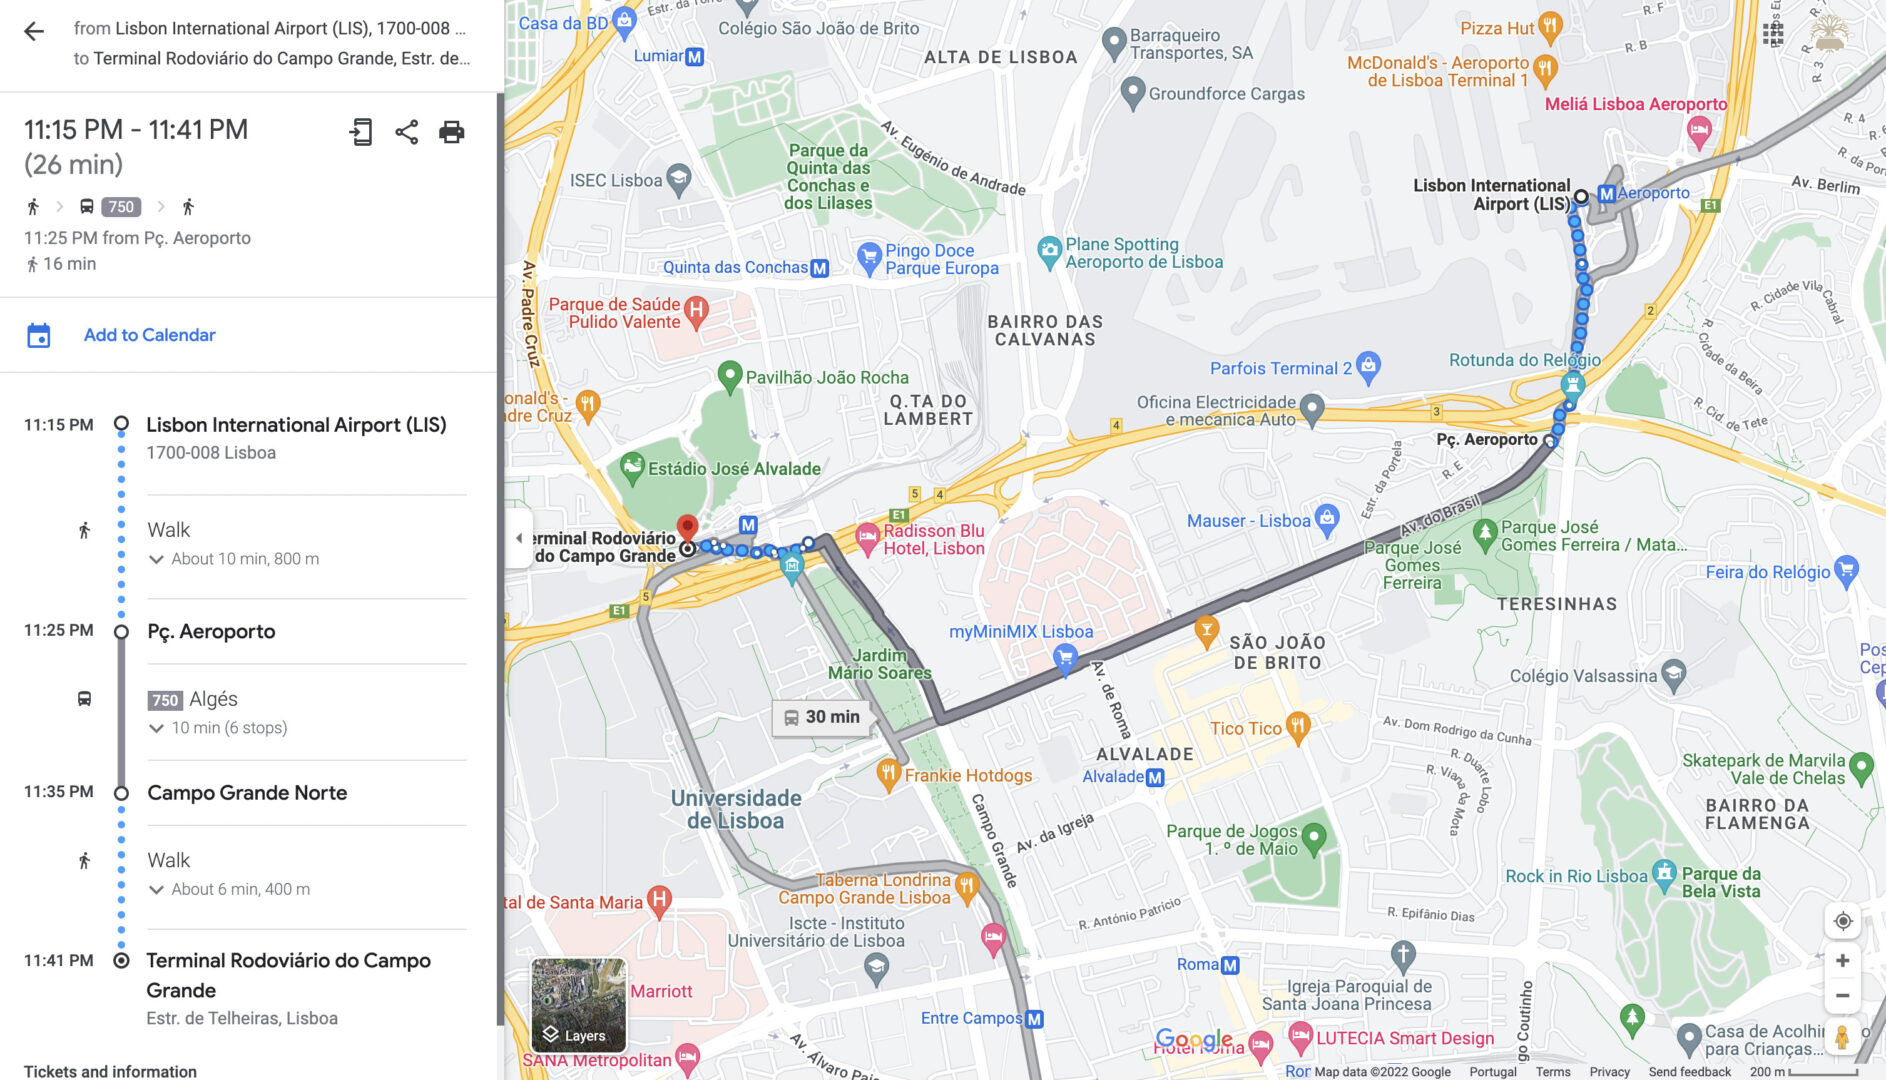Expand the 10 min (6 stops) bus details

(218, 728)
